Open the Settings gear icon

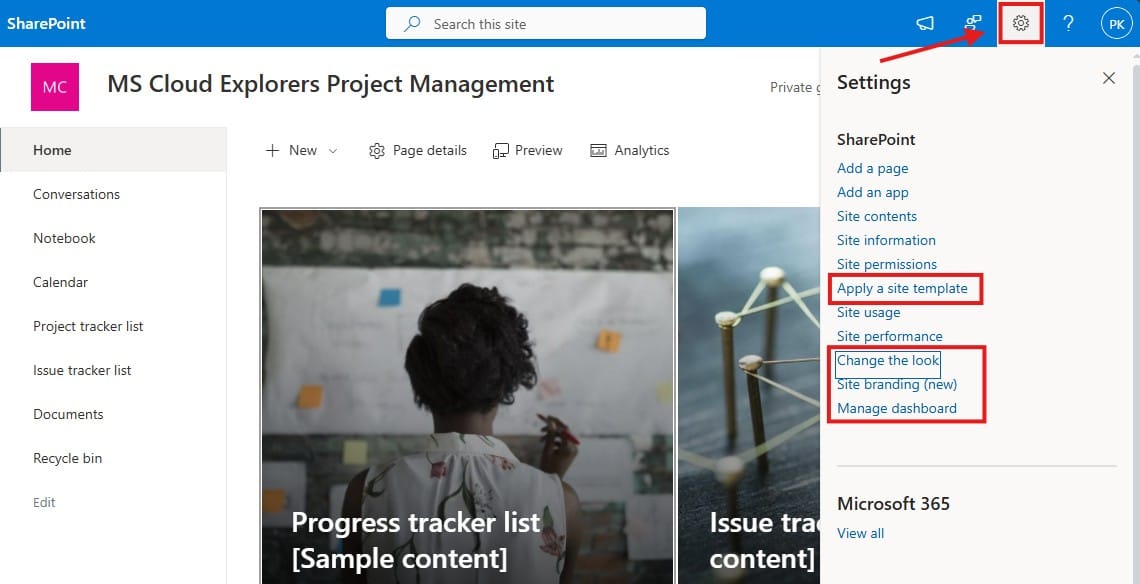(1021, 23)
